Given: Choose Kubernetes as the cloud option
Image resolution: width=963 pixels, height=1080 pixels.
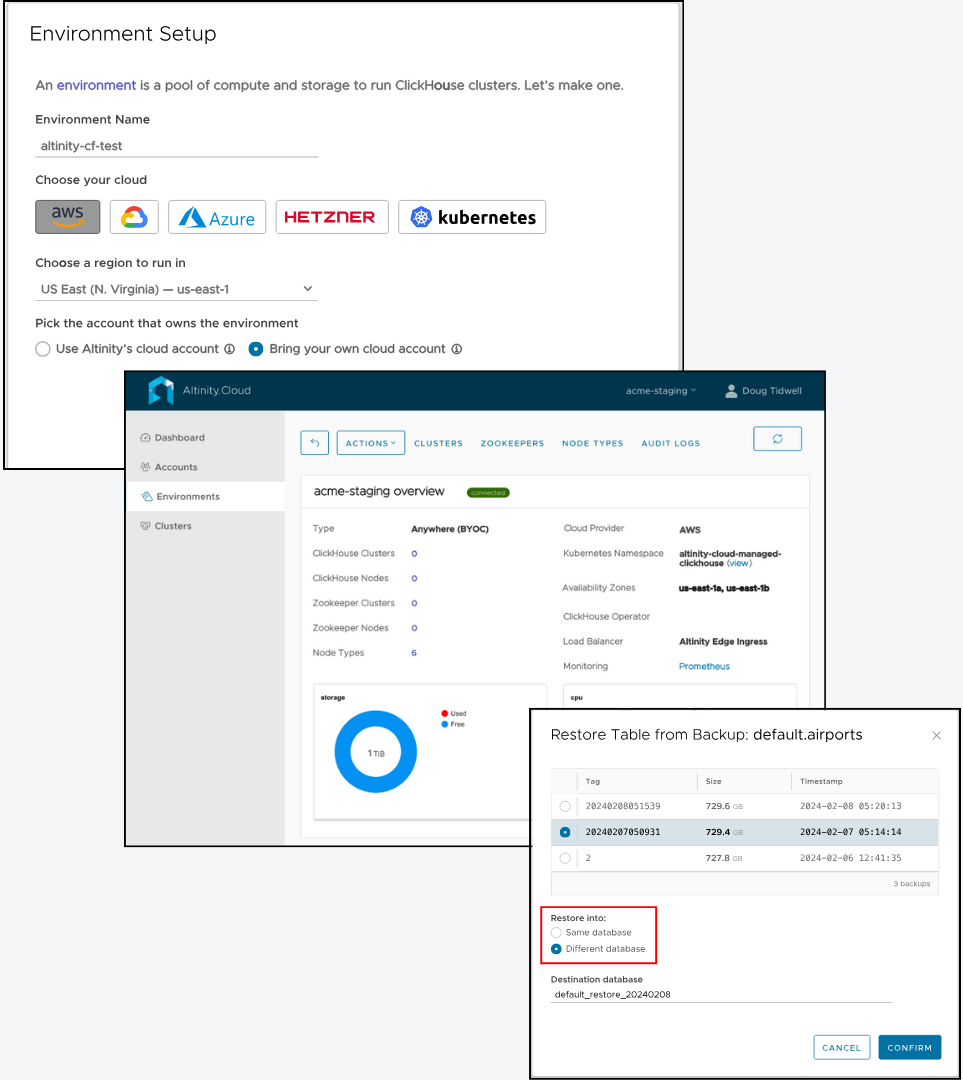Looking at the screenshot, I should (472, 217).
